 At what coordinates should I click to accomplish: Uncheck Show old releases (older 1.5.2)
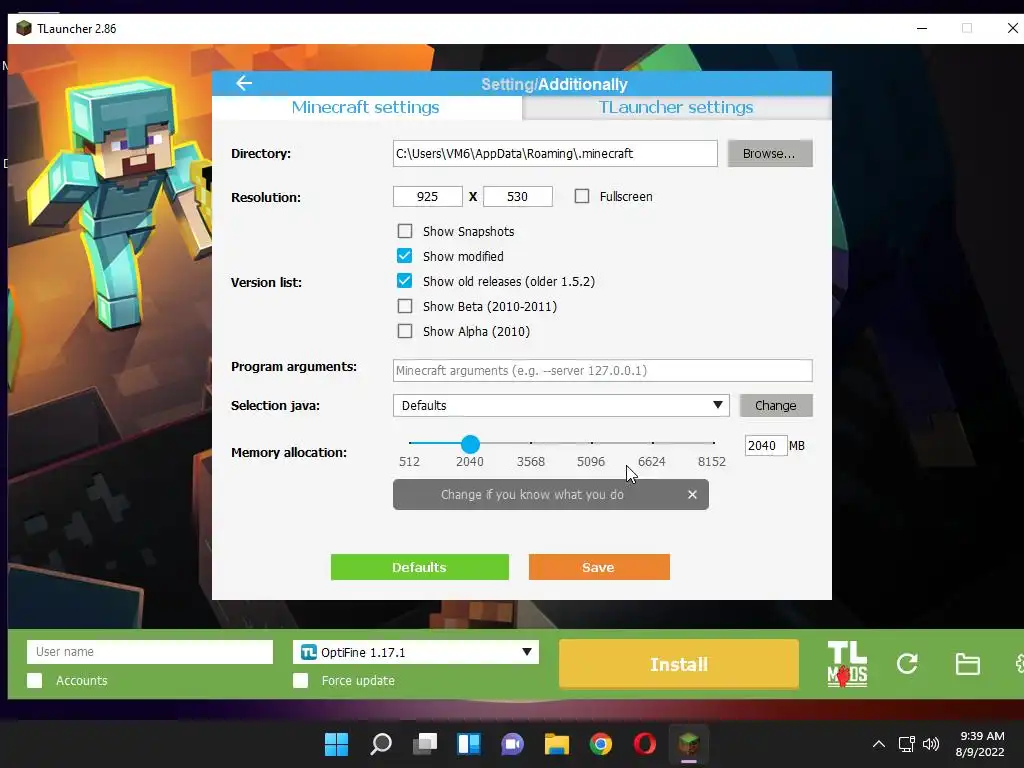point(405,281)
